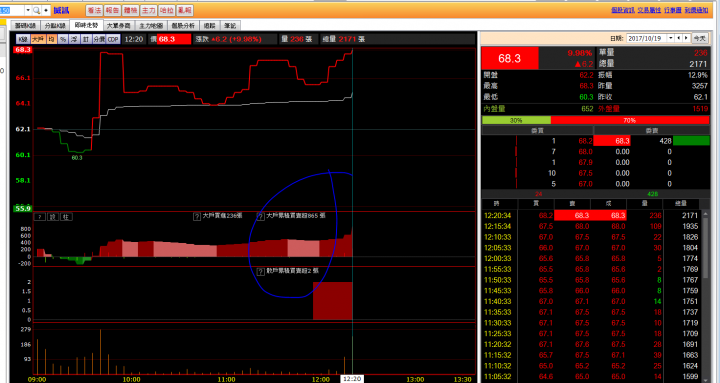720x383 pixels.
Task: Toggle the K線 chart option
Action: point(23,39)
